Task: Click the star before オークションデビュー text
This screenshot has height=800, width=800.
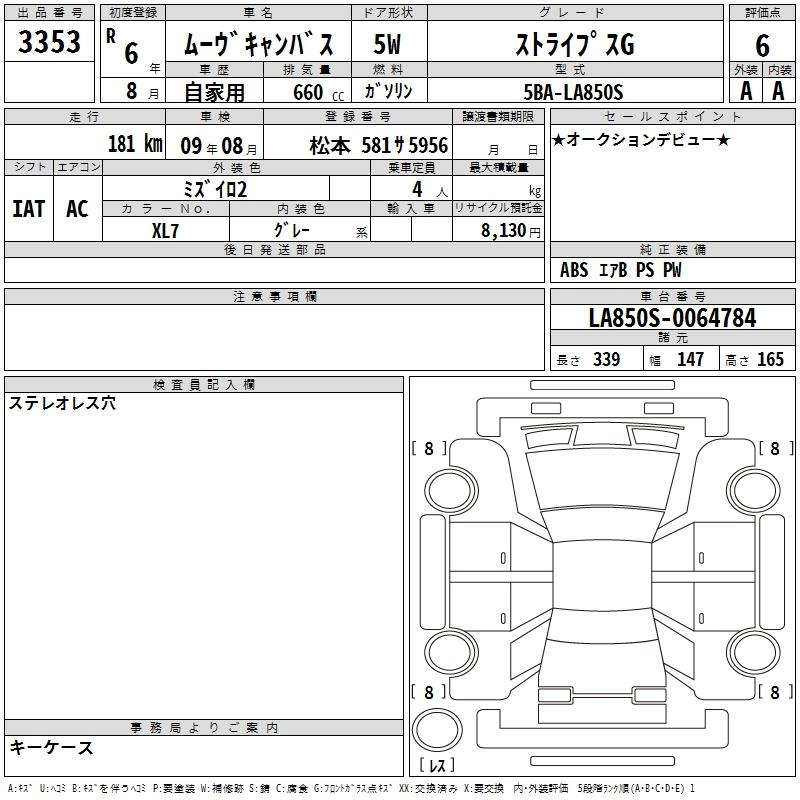Action: pos(558,139)
